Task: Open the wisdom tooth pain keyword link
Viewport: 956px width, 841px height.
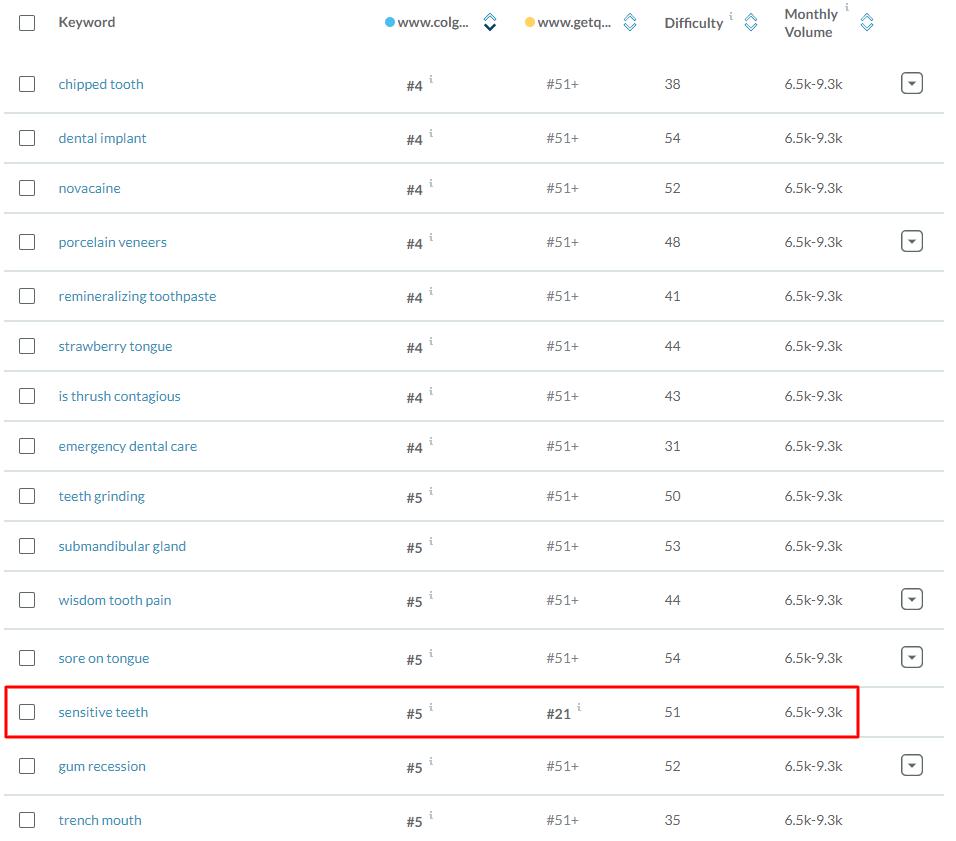Action: click(115, 600)
